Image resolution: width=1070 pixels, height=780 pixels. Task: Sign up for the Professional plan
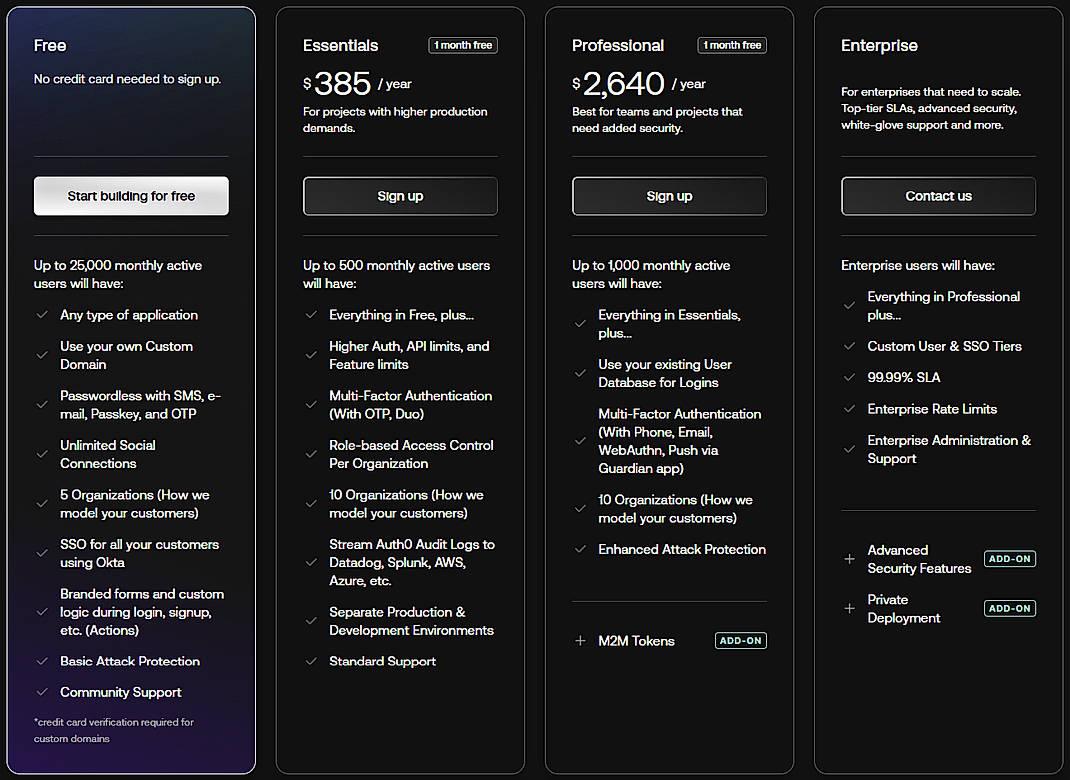coord(669,196)
